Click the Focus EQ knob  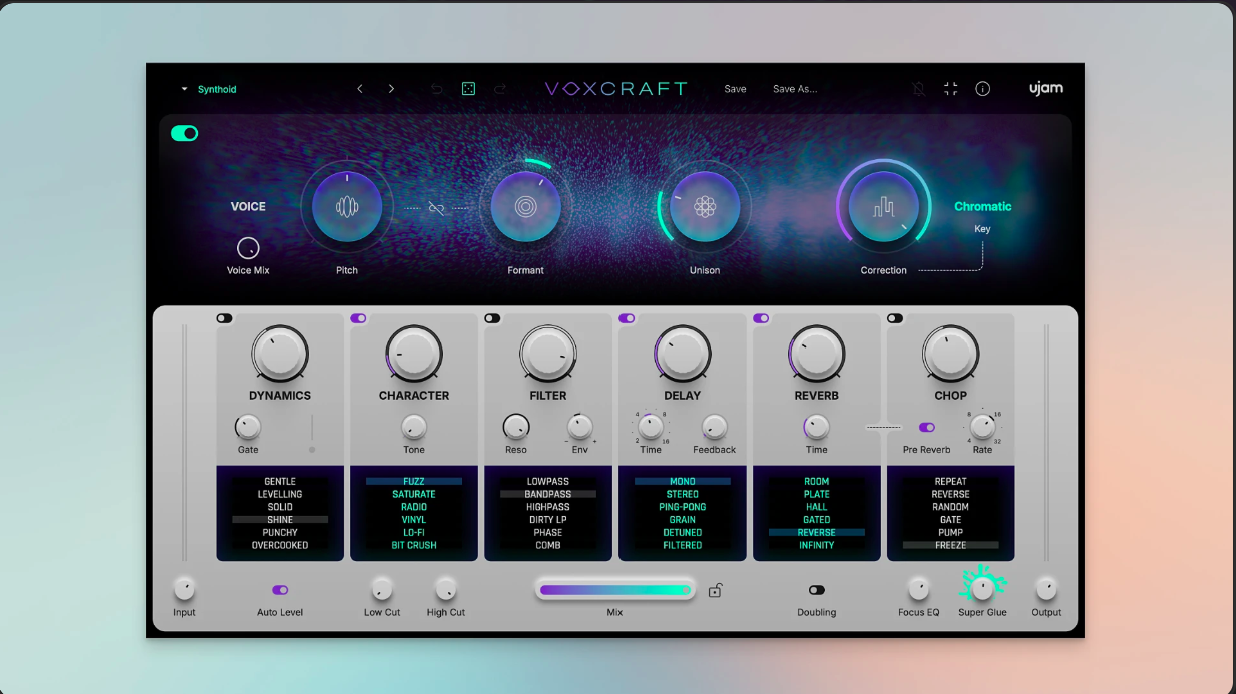click(918, 588)
